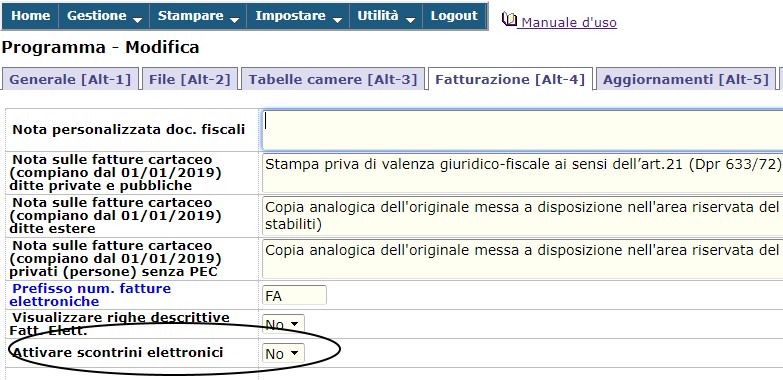This screenshot has height=380, width=783.
Task: Switch to the Generale [Alt-1] tab
Action: (70, 79)
